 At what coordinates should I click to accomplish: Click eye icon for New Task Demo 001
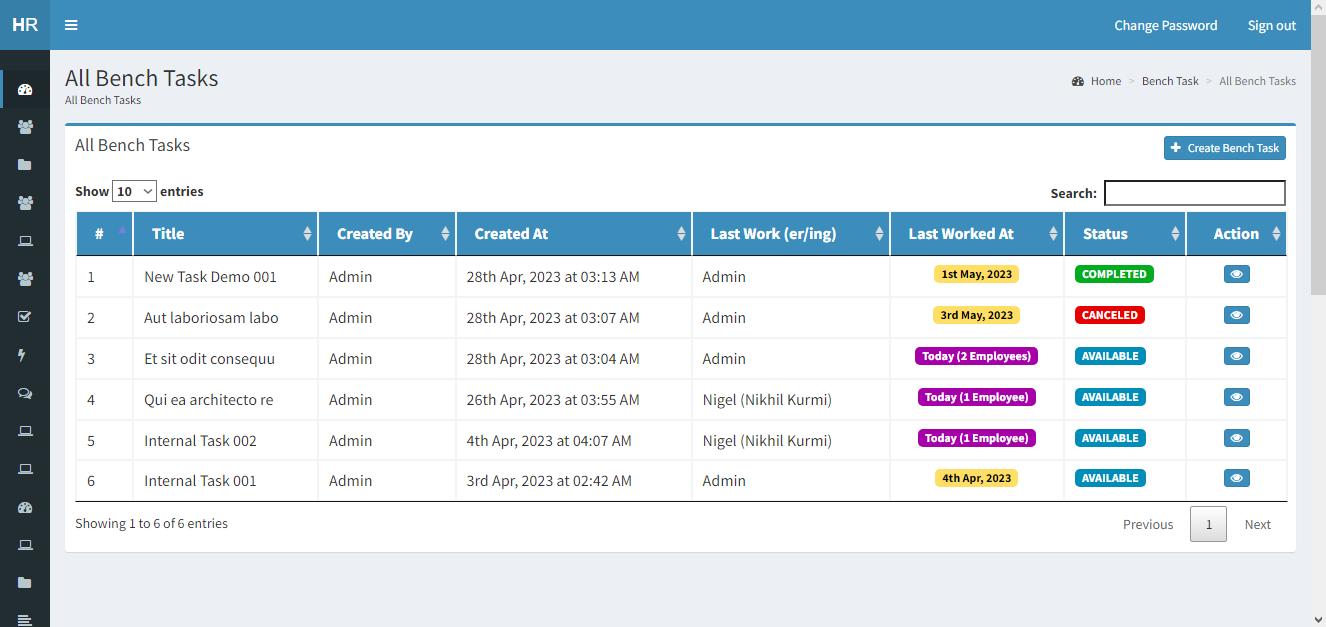click(x=1236, y=275)
